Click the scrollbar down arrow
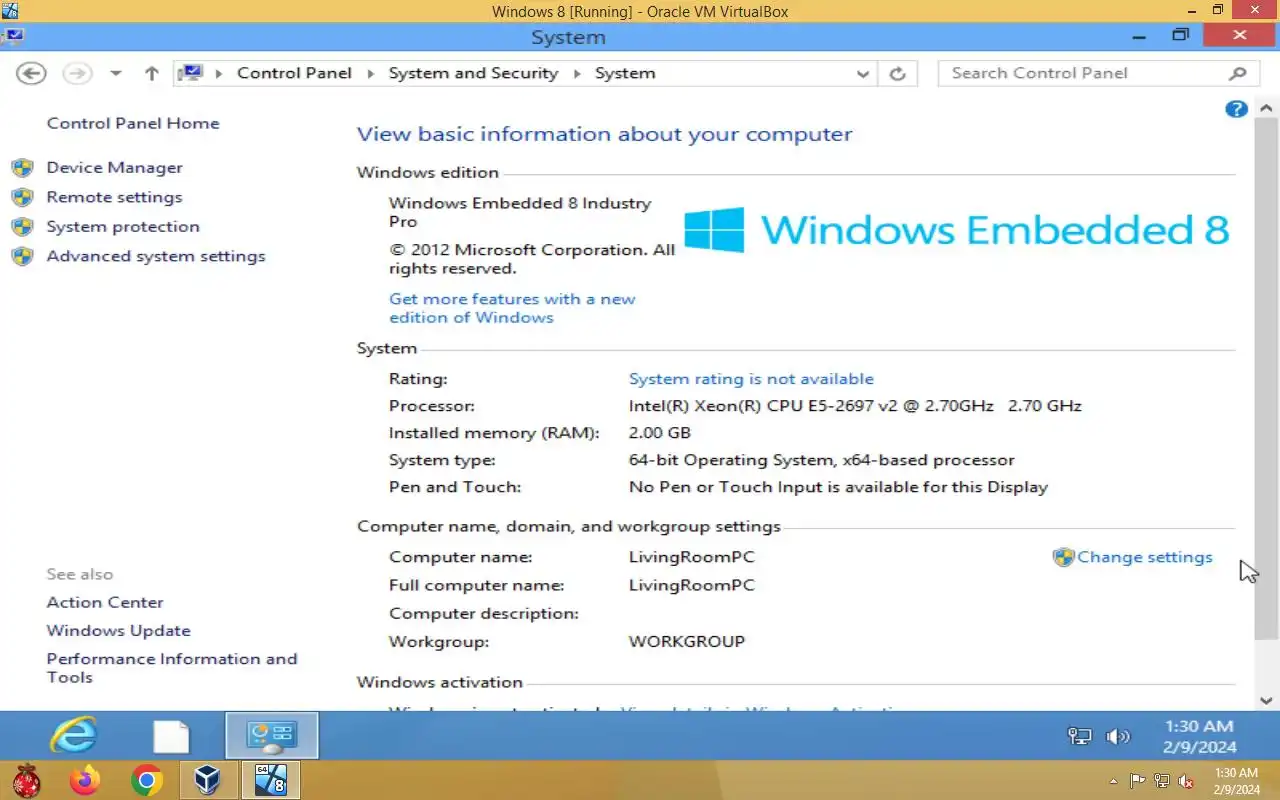Image resolution: width=1280 pixels, height=800 pixels. tap(1266, 700)
